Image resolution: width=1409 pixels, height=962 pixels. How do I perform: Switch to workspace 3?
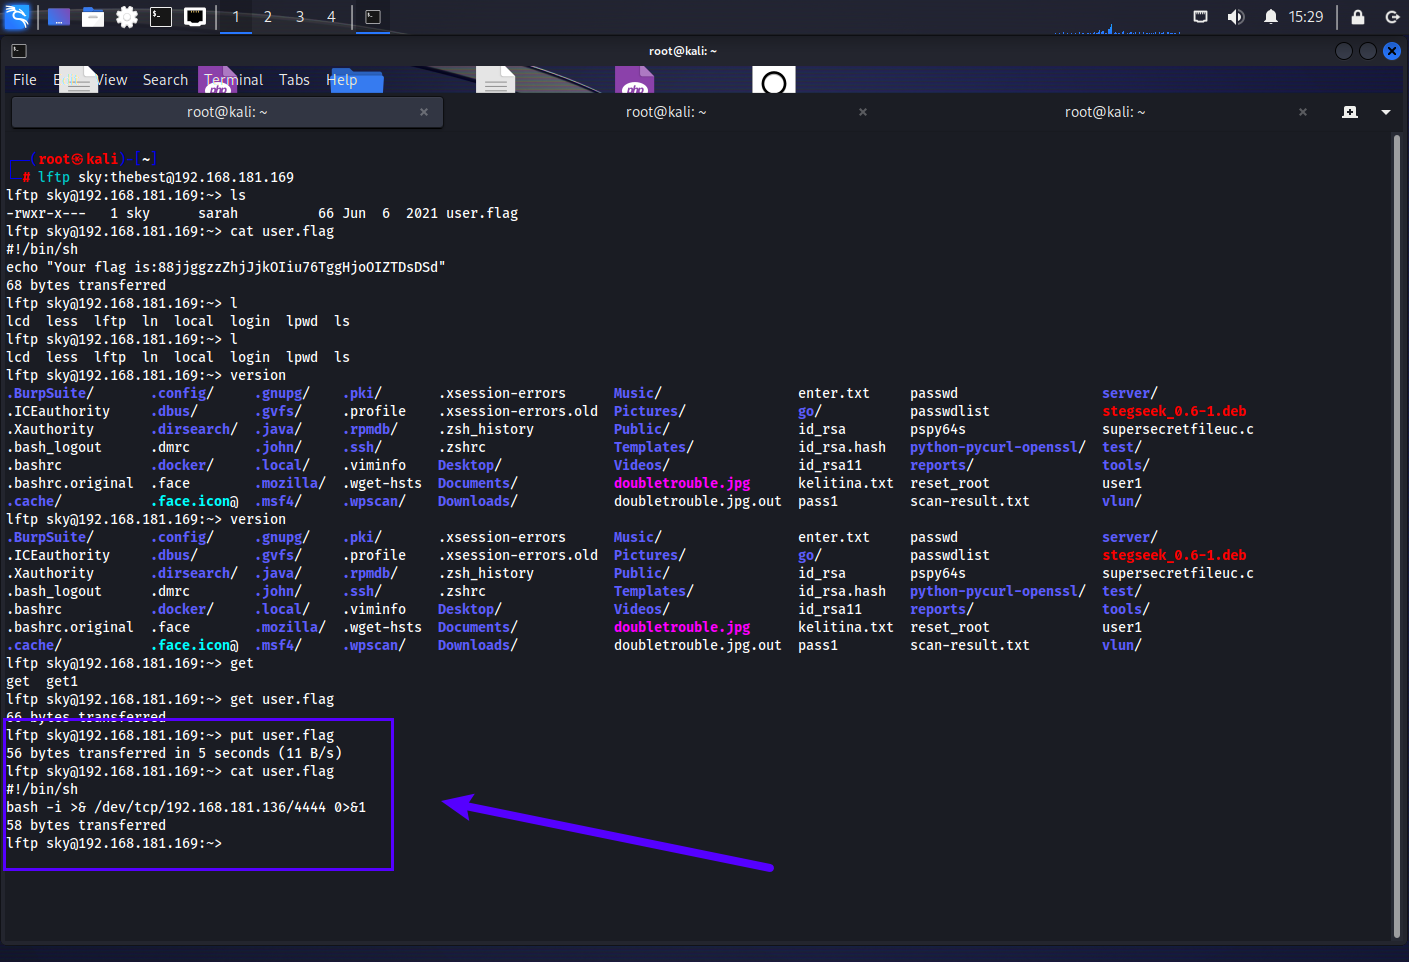coord(300,17)
